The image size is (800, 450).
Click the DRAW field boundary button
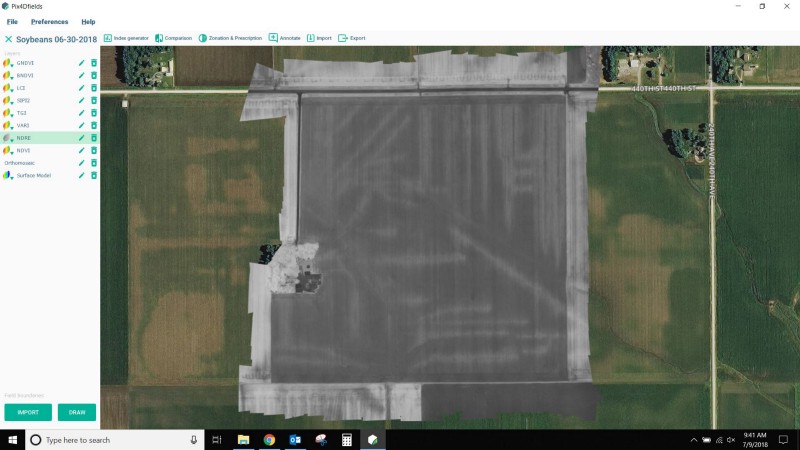tap(77, 412)
